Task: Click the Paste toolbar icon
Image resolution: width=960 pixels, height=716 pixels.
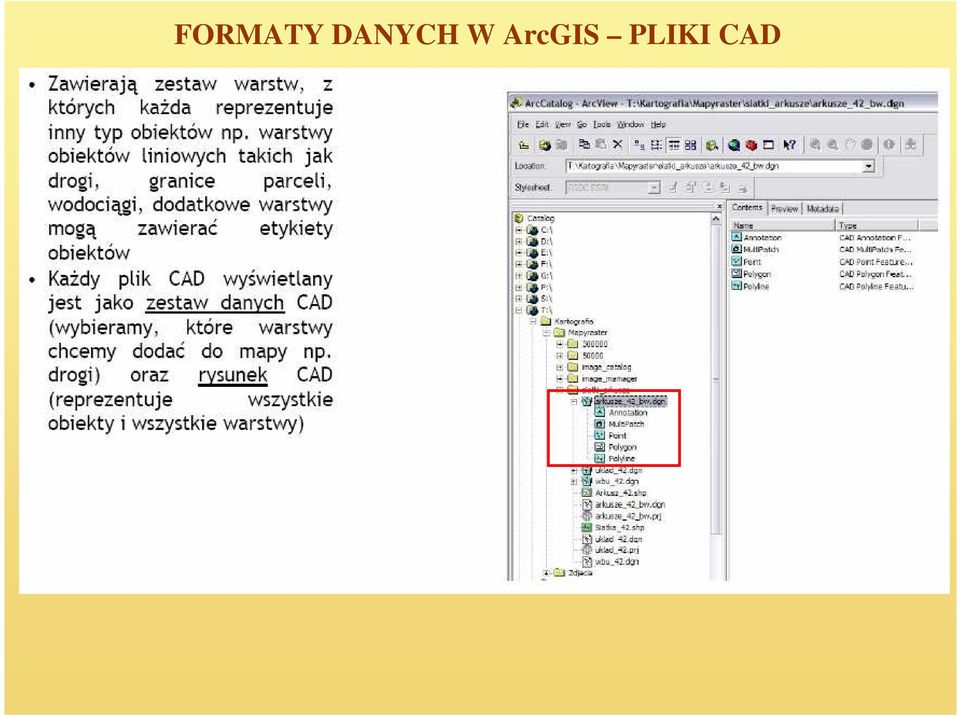Action: [x=601, y=145]
